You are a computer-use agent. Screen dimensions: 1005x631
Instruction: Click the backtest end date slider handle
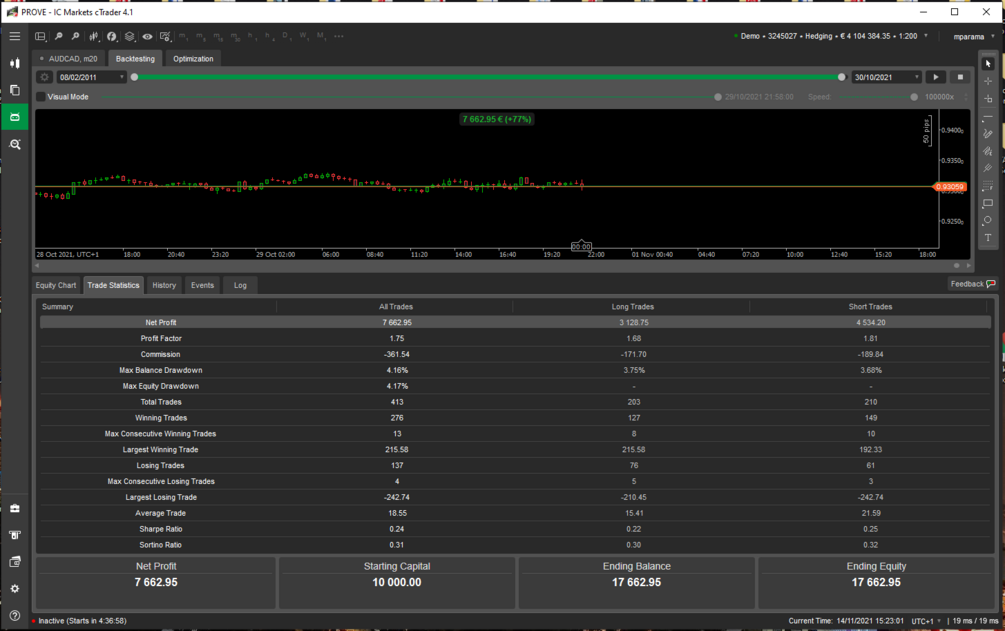pyautogui.click(x=842, y=77)
